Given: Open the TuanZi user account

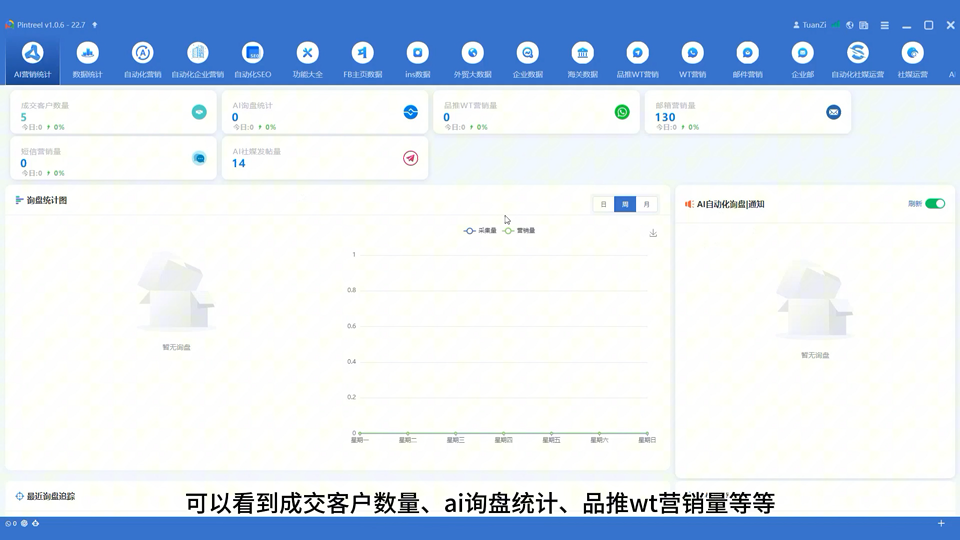Looking at the screenshot, I should pyautogui.click(x=809, y=25).
